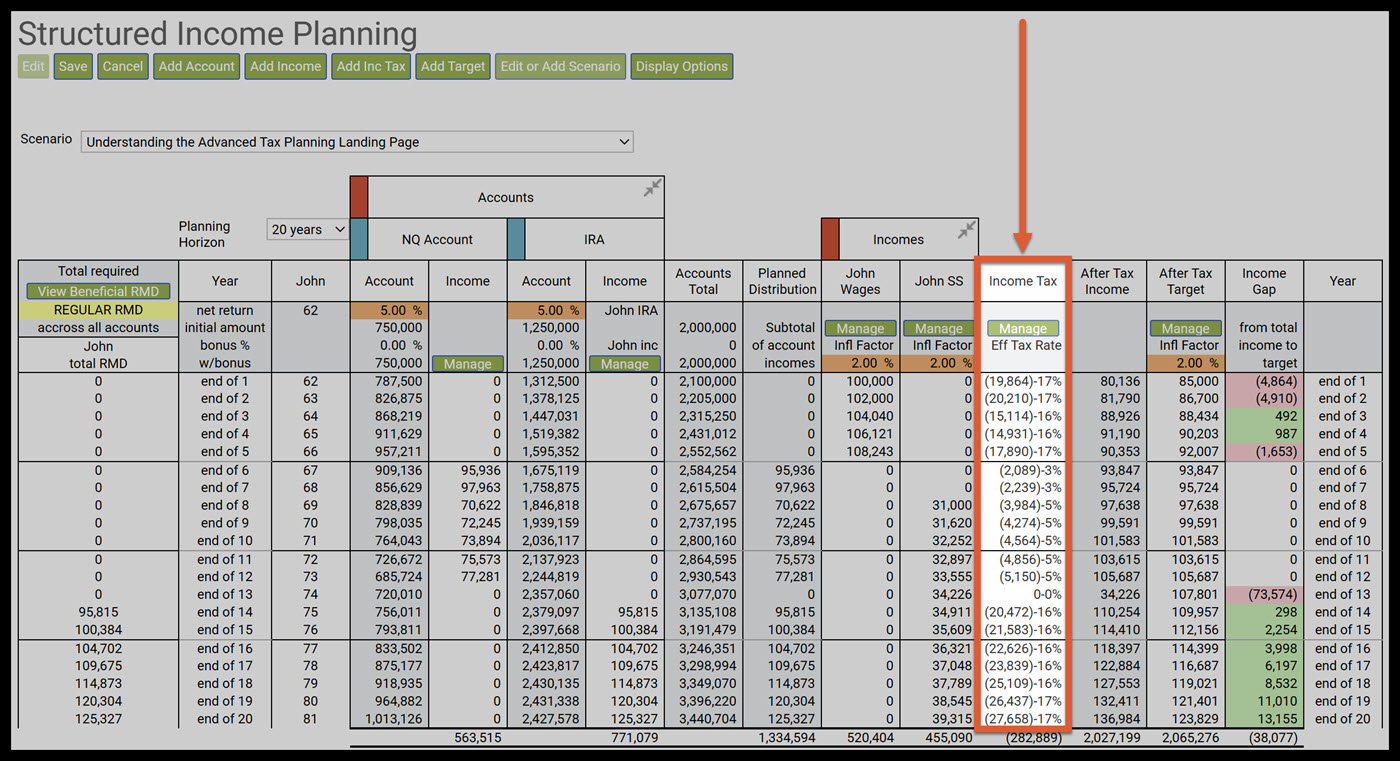
Task: Click the Income Gap column header
Action: click(x=1264, y=281)
